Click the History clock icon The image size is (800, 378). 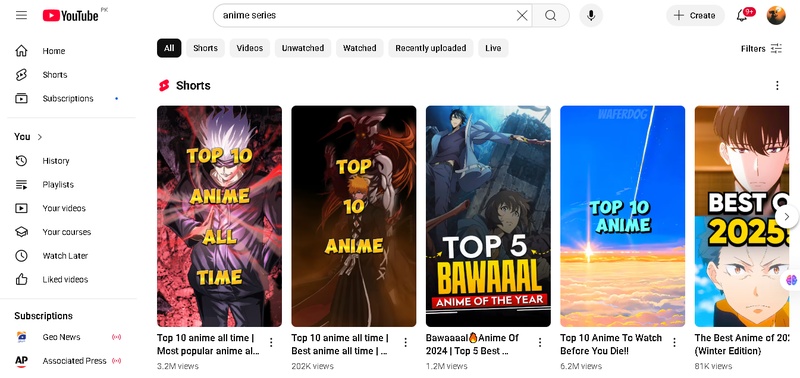[21, 161]
